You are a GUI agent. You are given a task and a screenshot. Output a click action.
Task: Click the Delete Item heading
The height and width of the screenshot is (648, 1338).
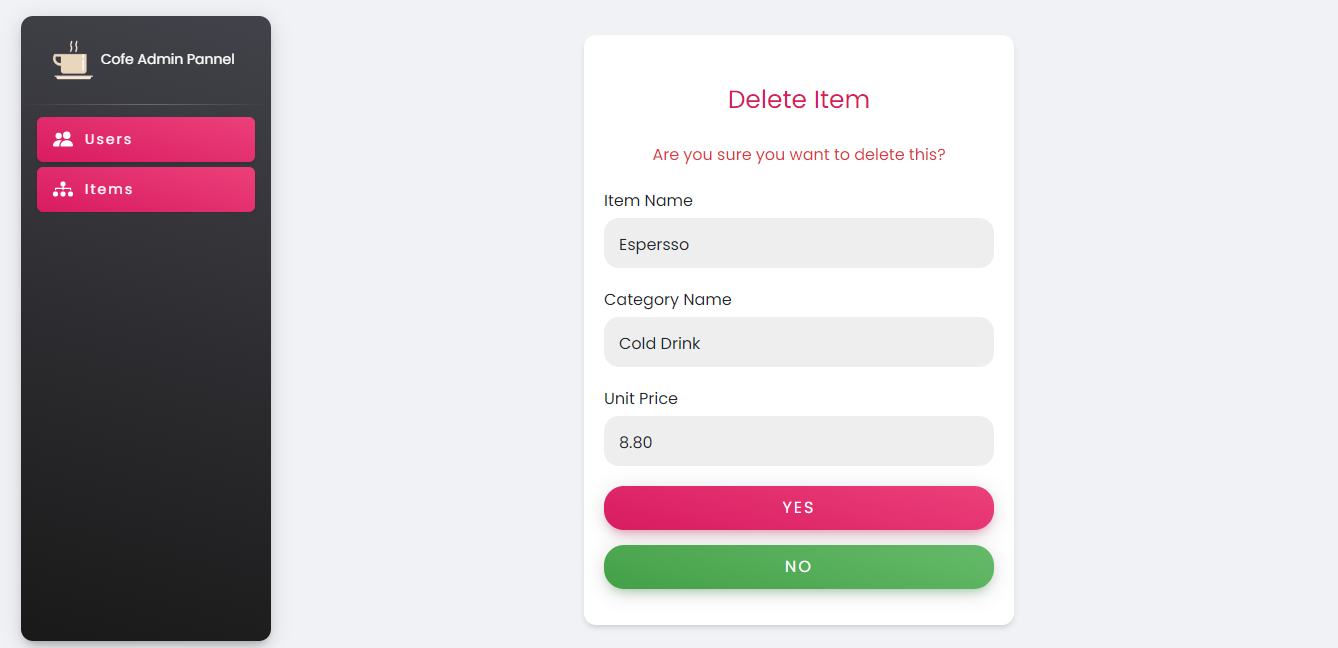[799, 99]
